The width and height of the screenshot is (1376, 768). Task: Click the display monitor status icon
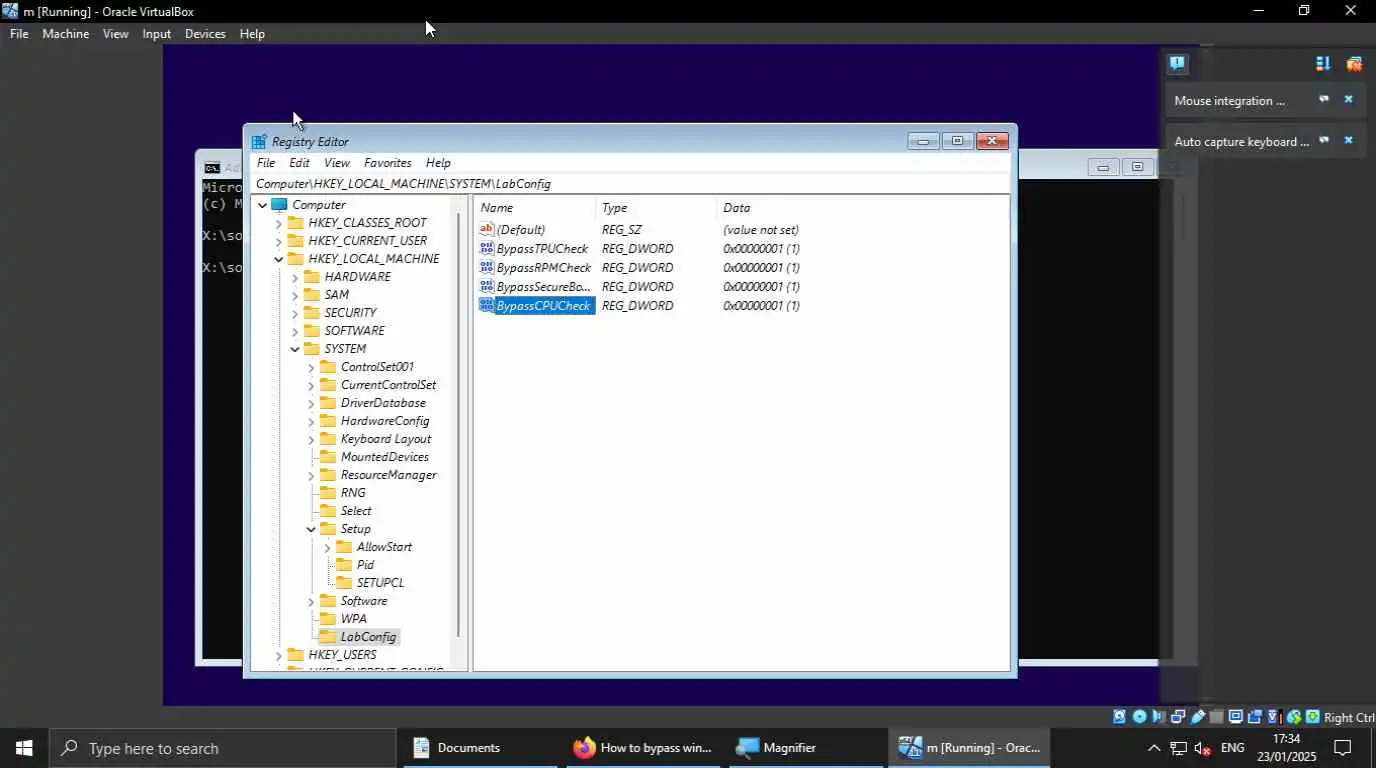1236,717
